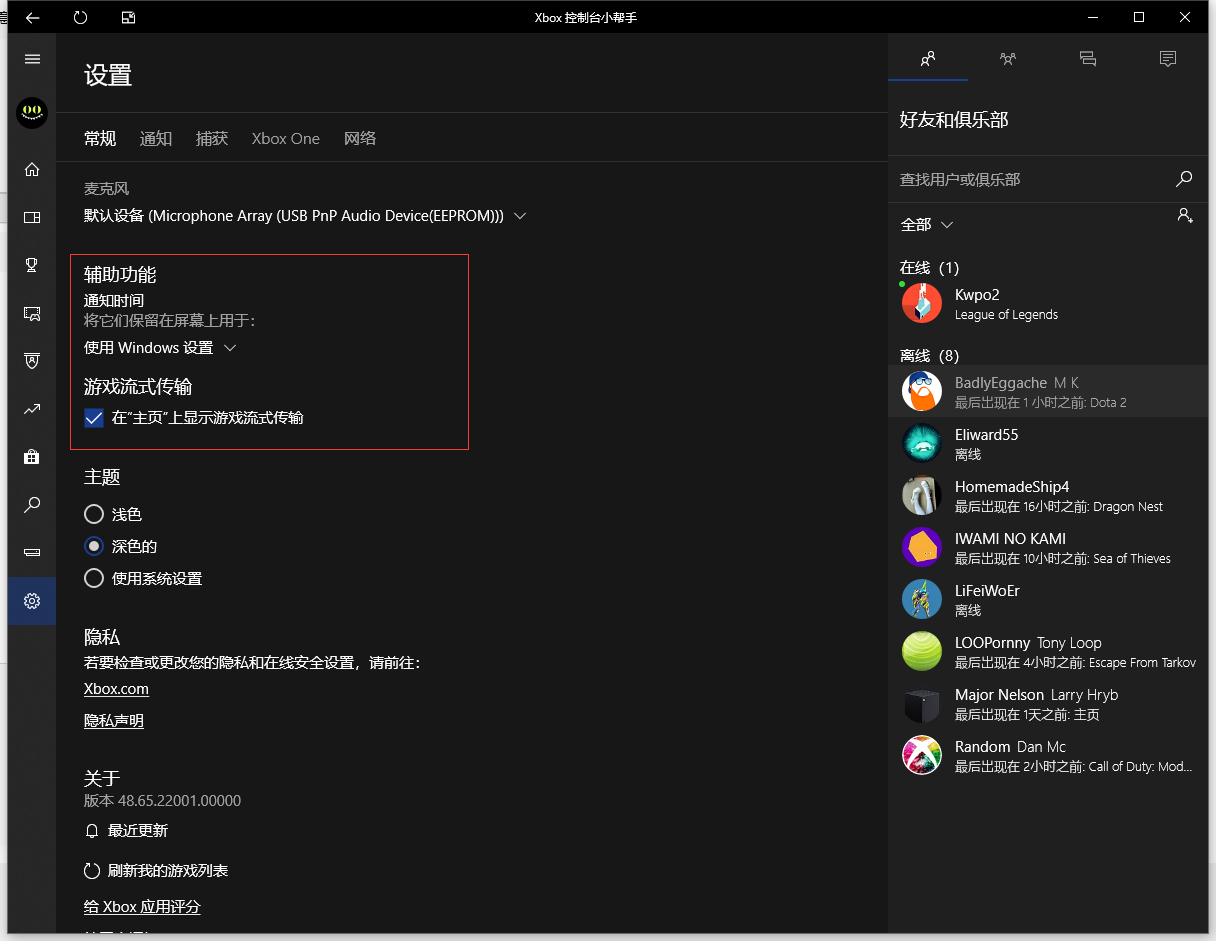The height and width of the screenshot is (941, 1216).
Task: Expand the microphone 默认设备 dropdown
Action: (x=305, y=216)
